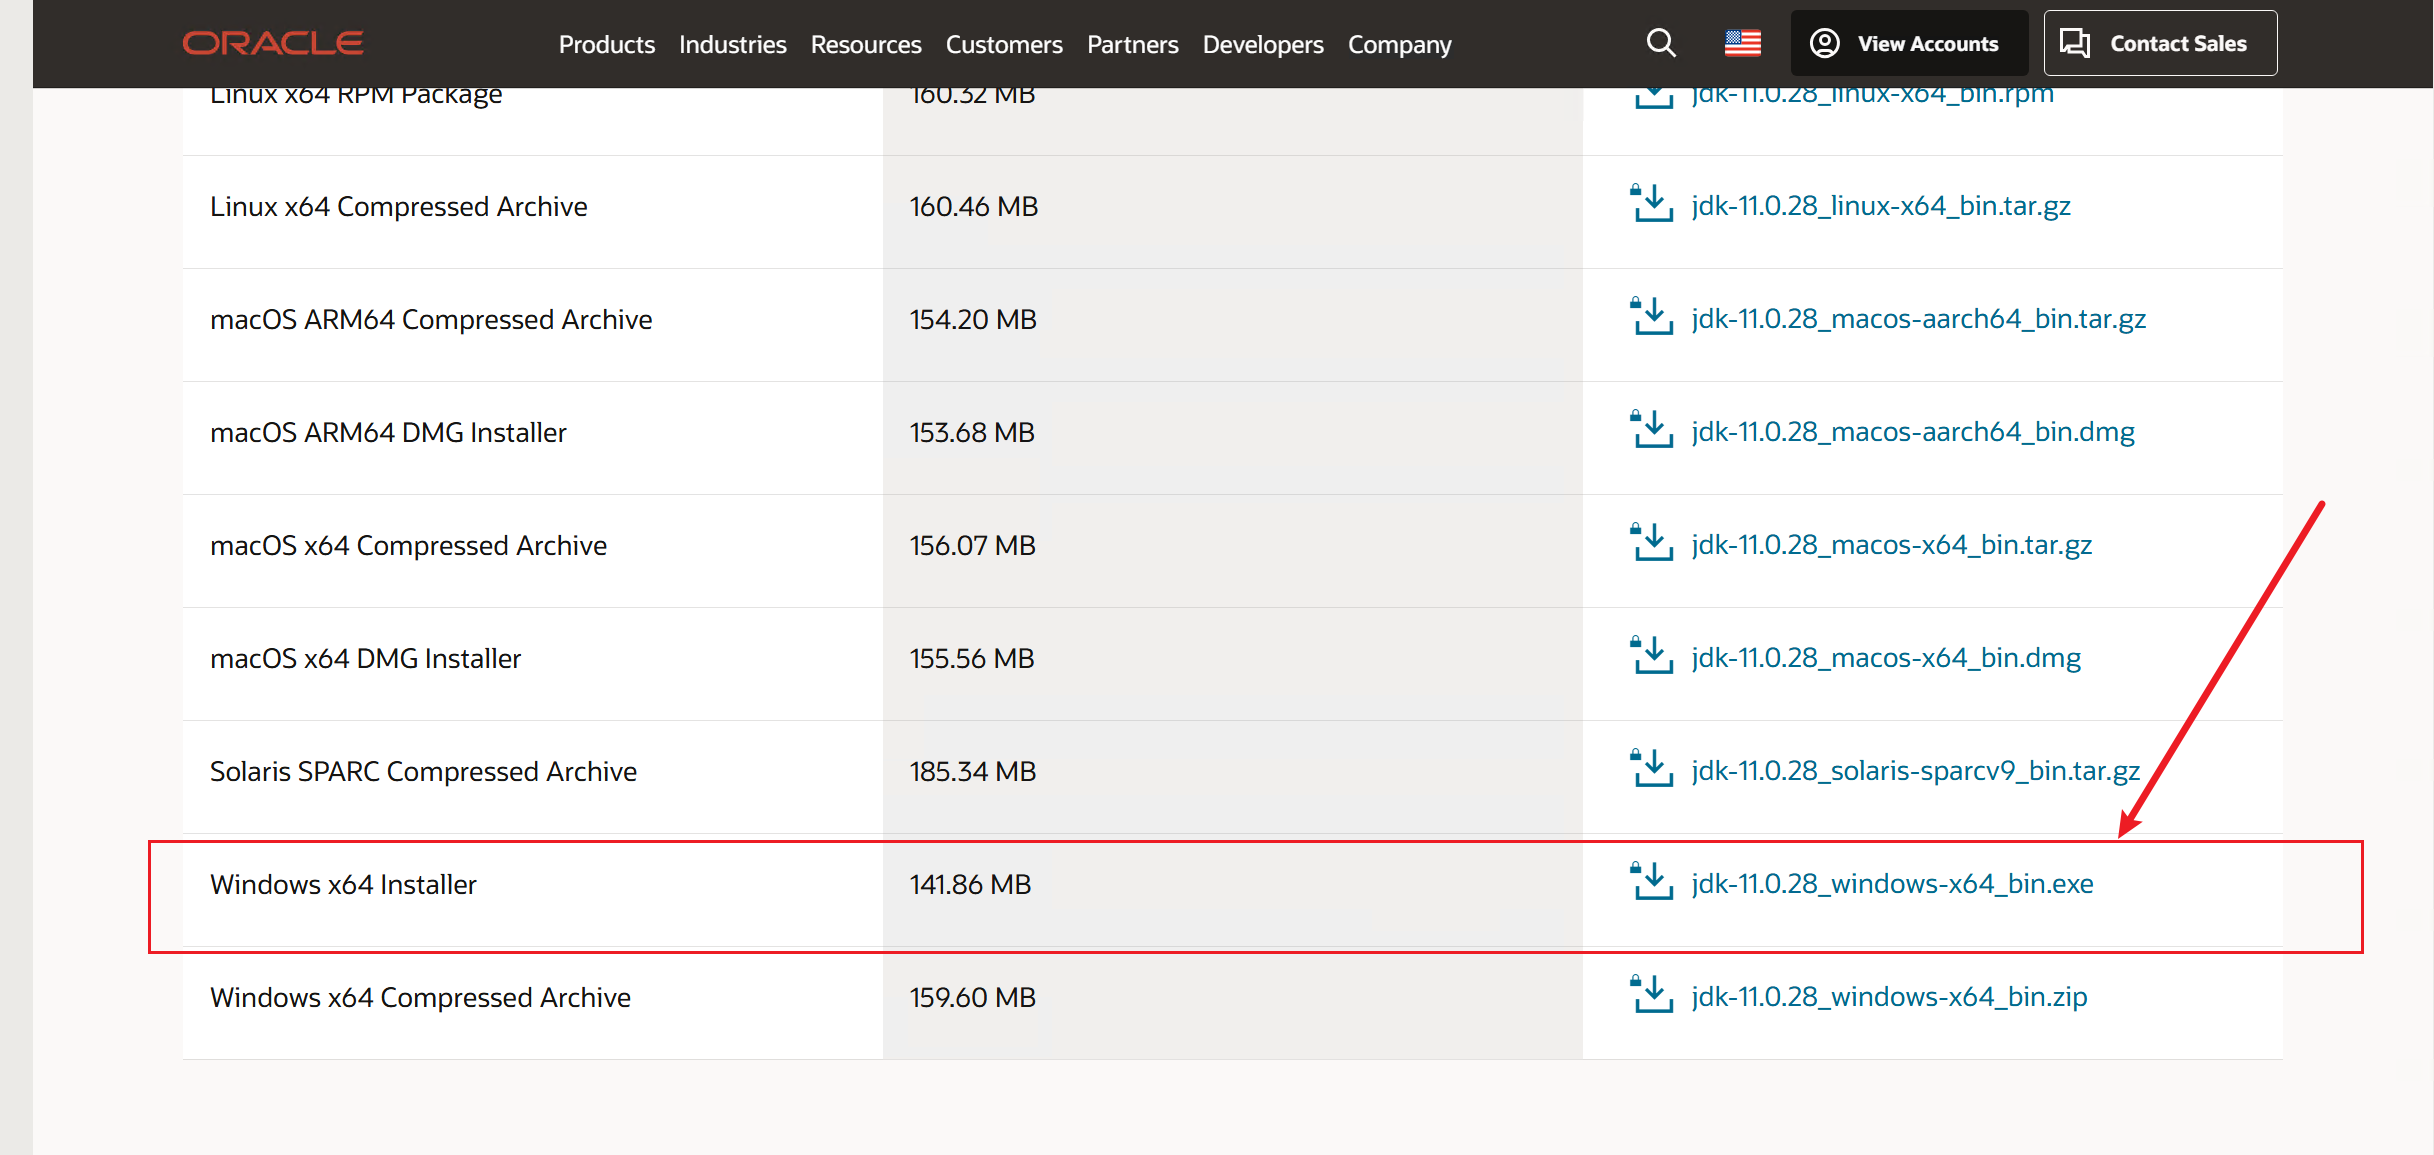Click the View Accounts button
Viewport: 2434px width, 1155px height.
point(1908,43)
